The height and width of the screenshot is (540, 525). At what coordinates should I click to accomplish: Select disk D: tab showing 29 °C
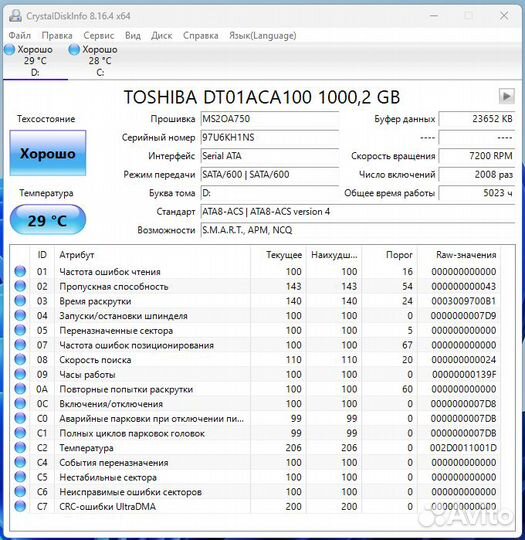[34, 61]
